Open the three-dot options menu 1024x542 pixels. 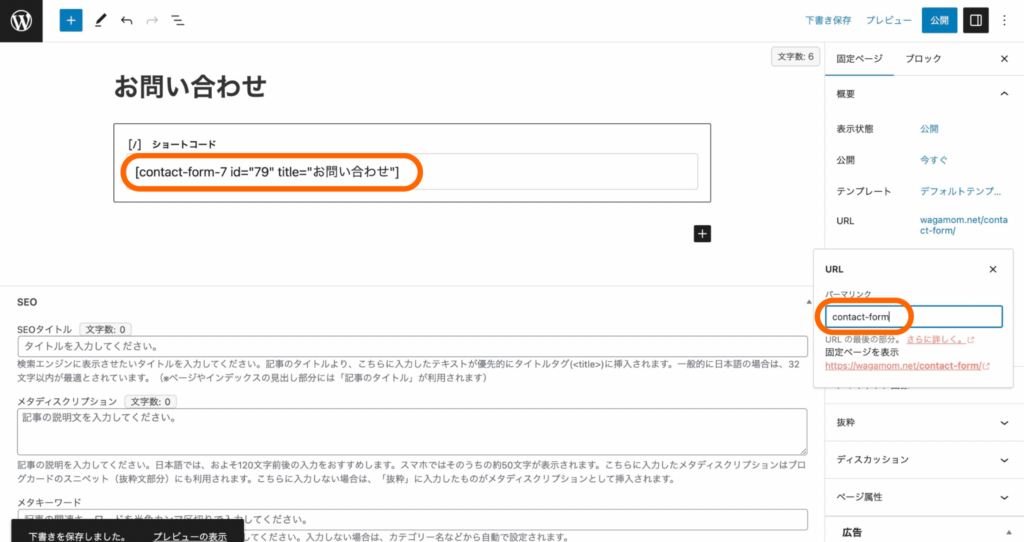(x=1005, y=20)
